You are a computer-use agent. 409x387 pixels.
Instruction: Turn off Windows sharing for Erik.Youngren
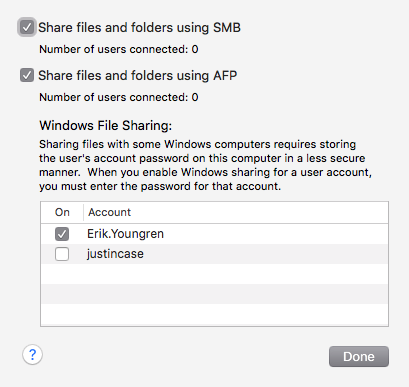coord(62,234)
